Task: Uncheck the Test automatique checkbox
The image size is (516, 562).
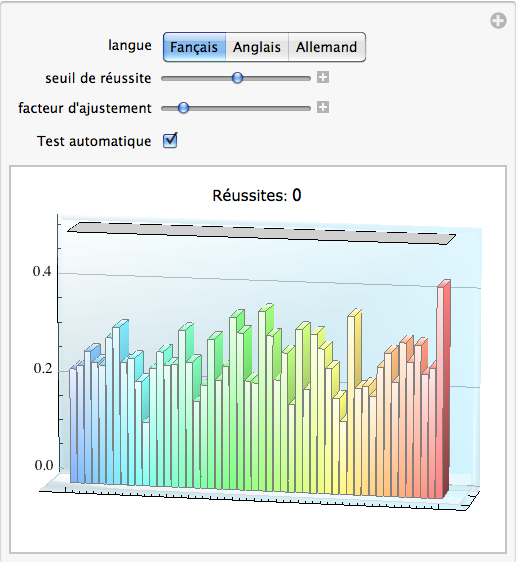Action: click(x=170, y=140)
